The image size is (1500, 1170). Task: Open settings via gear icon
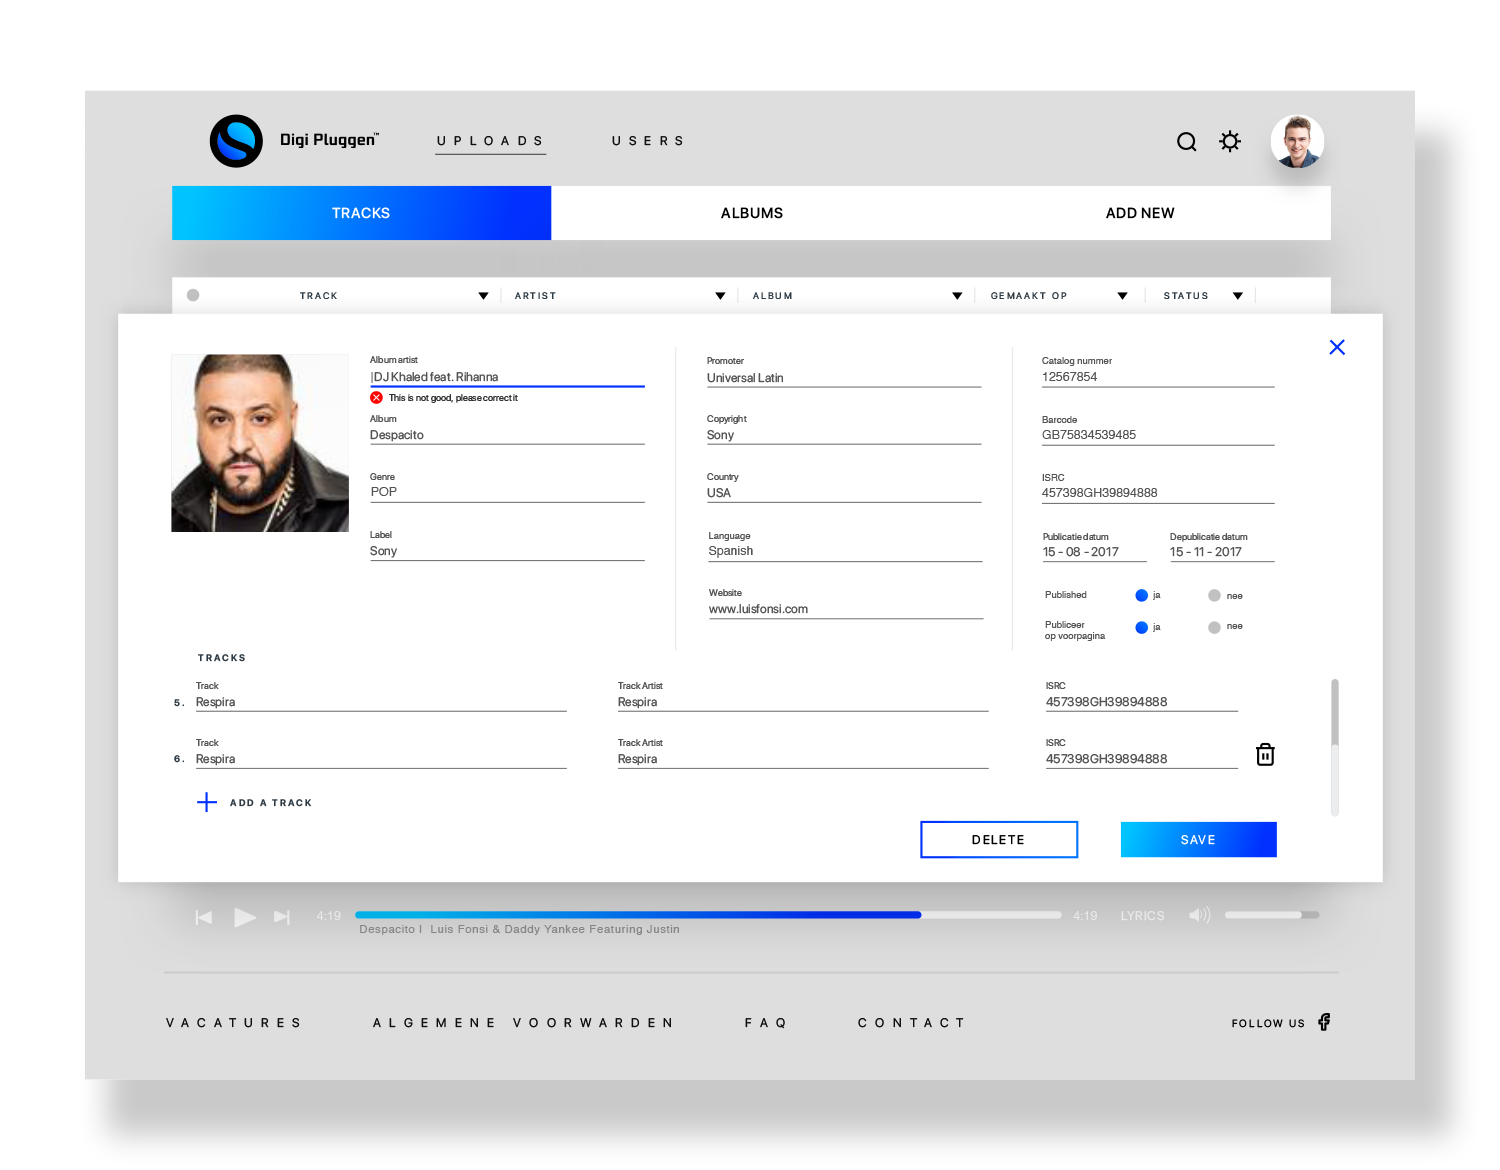click(1230, 141)
